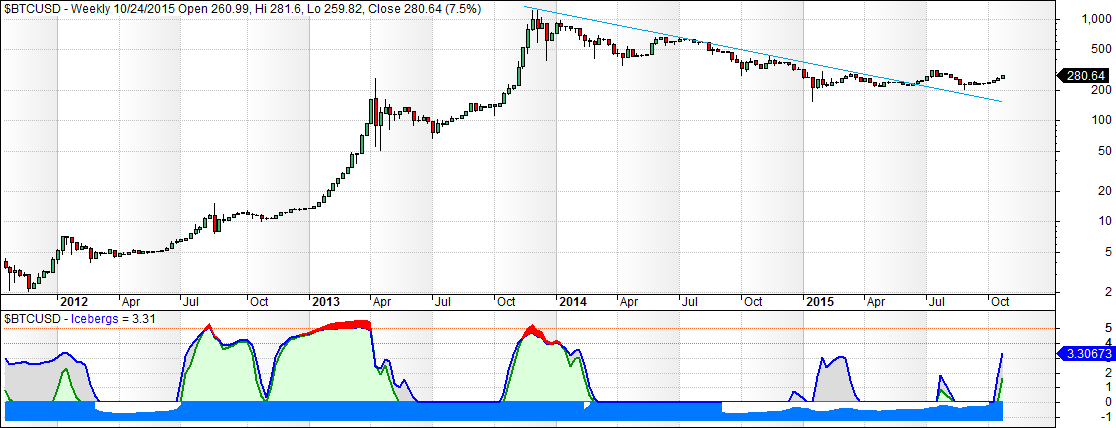This screenshot has height=428, width=1116.
Task: Click the 280.64 current price label
Action: (x=1084, y=76)
